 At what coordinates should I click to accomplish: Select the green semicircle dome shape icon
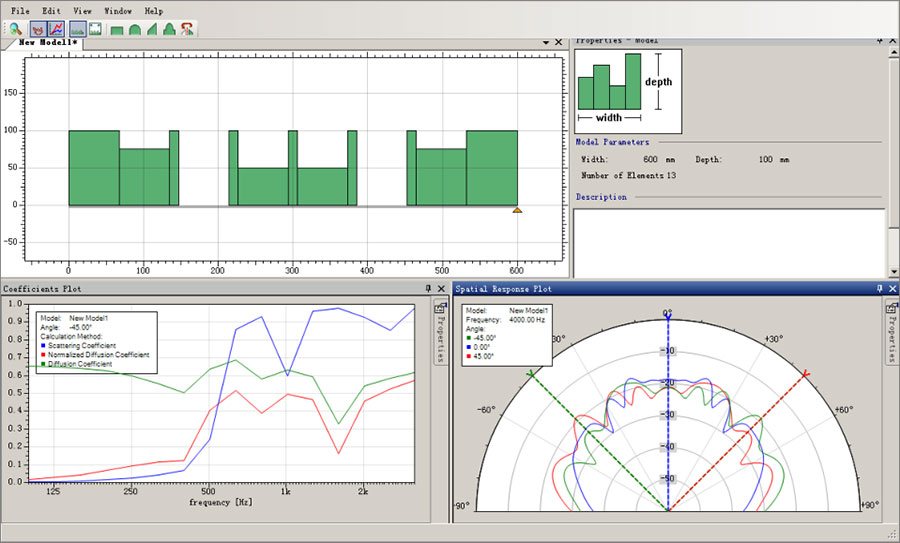134,29
